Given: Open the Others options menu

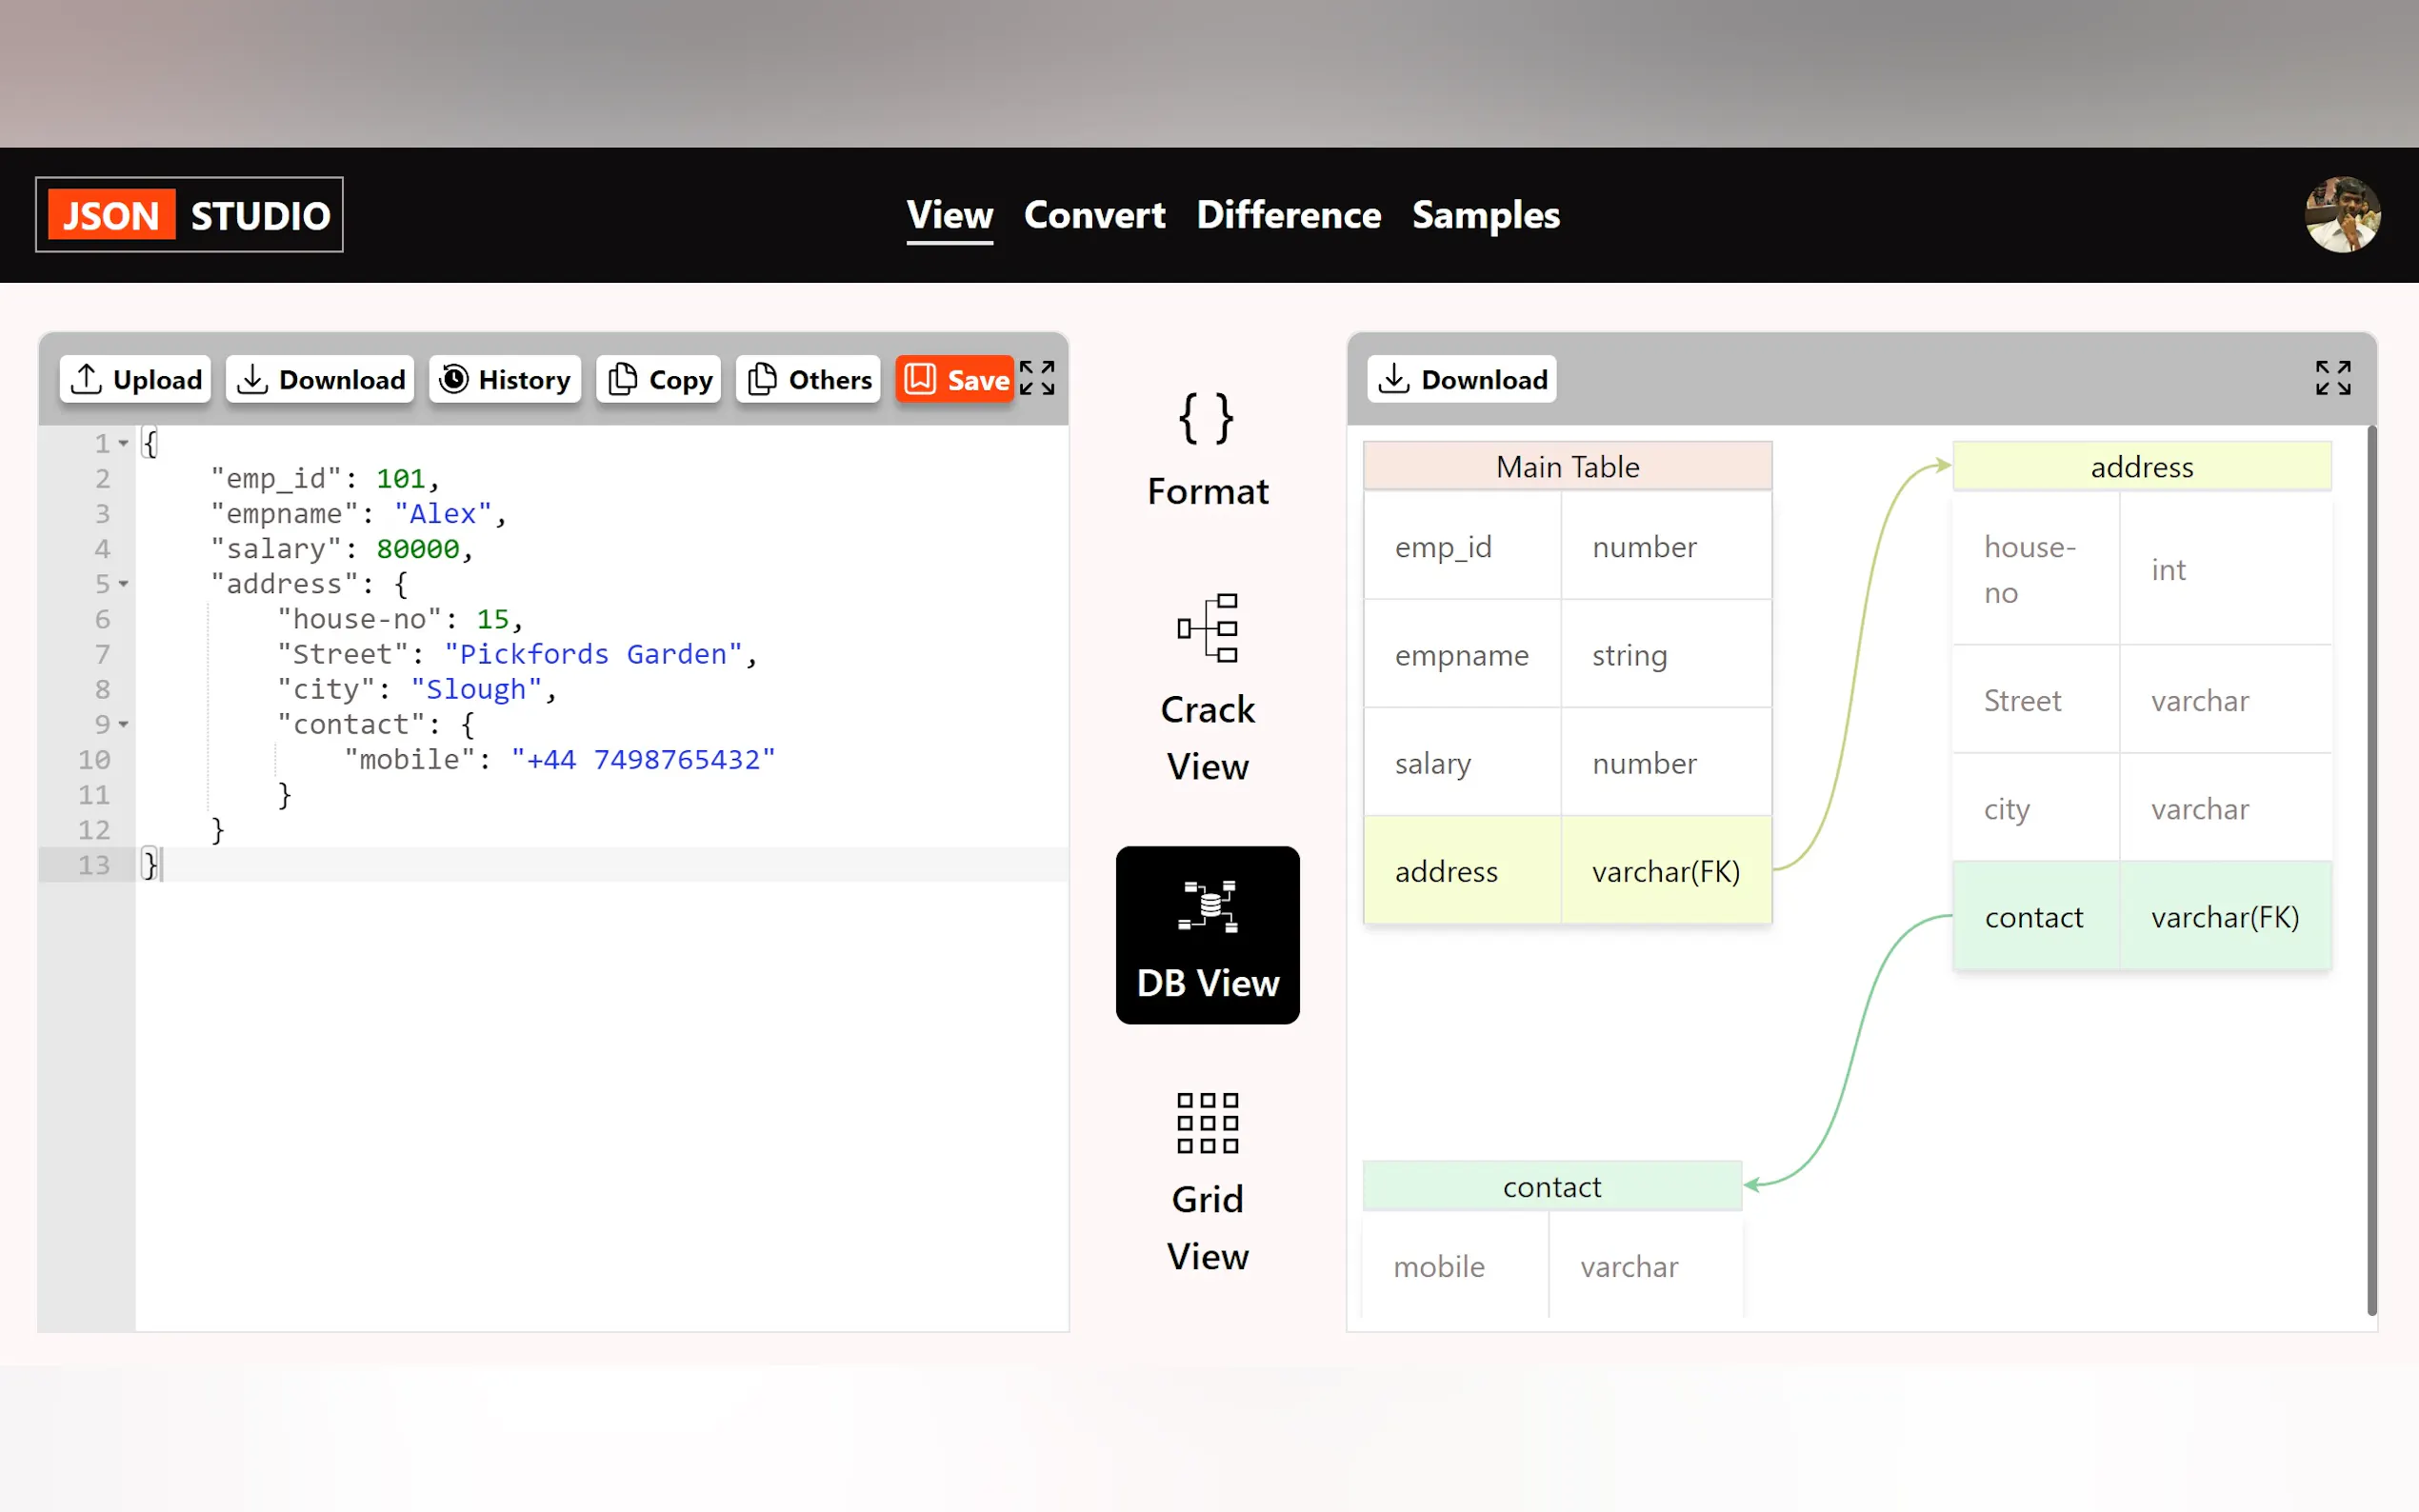Looking at the screenshot, I should [808, 380].
